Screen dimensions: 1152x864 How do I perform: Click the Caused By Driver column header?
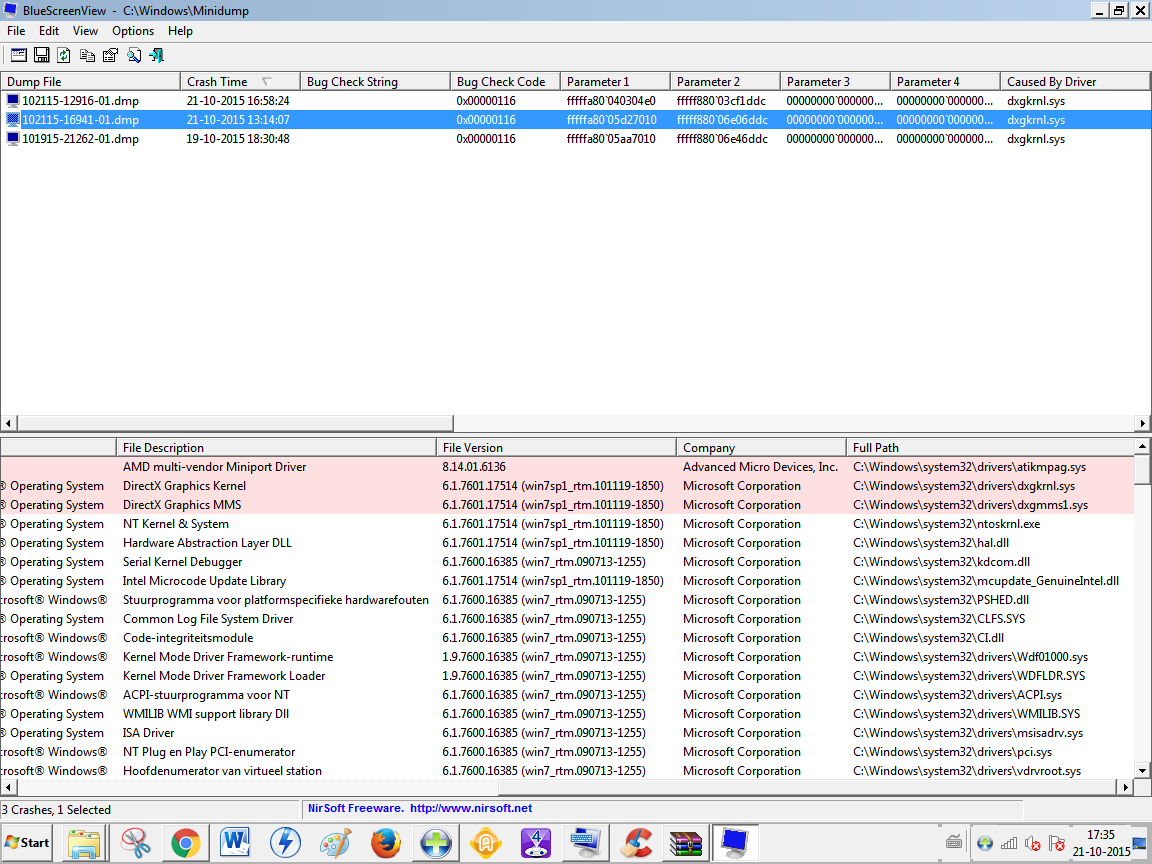point(1075,82)
